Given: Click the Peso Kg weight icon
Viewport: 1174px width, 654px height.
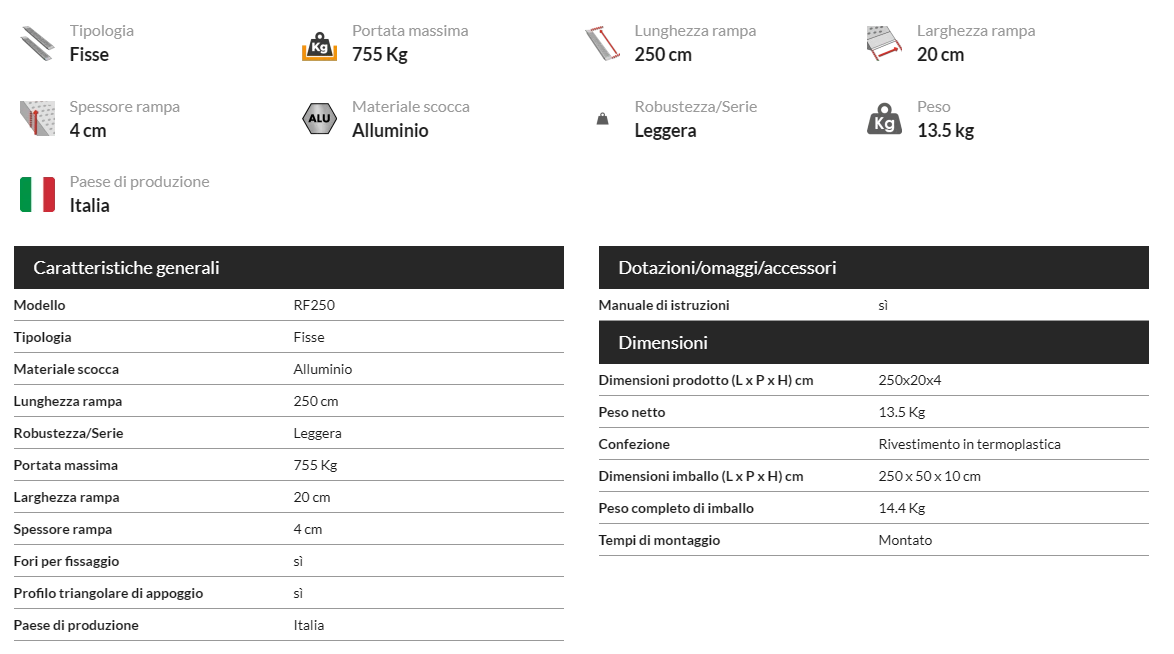Looking at the screenshot, I should tap(884, 118).
